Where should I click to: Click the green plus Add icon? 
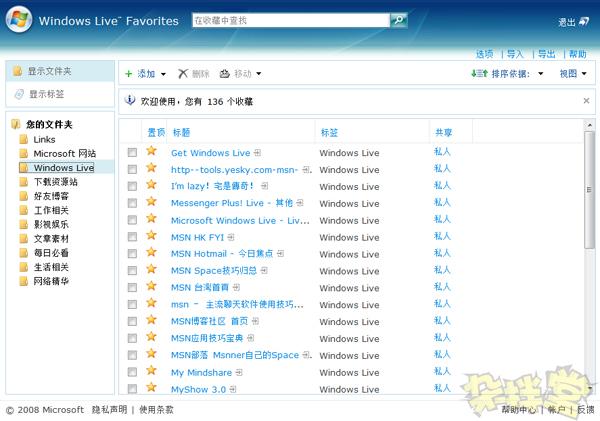click(128, 74)
